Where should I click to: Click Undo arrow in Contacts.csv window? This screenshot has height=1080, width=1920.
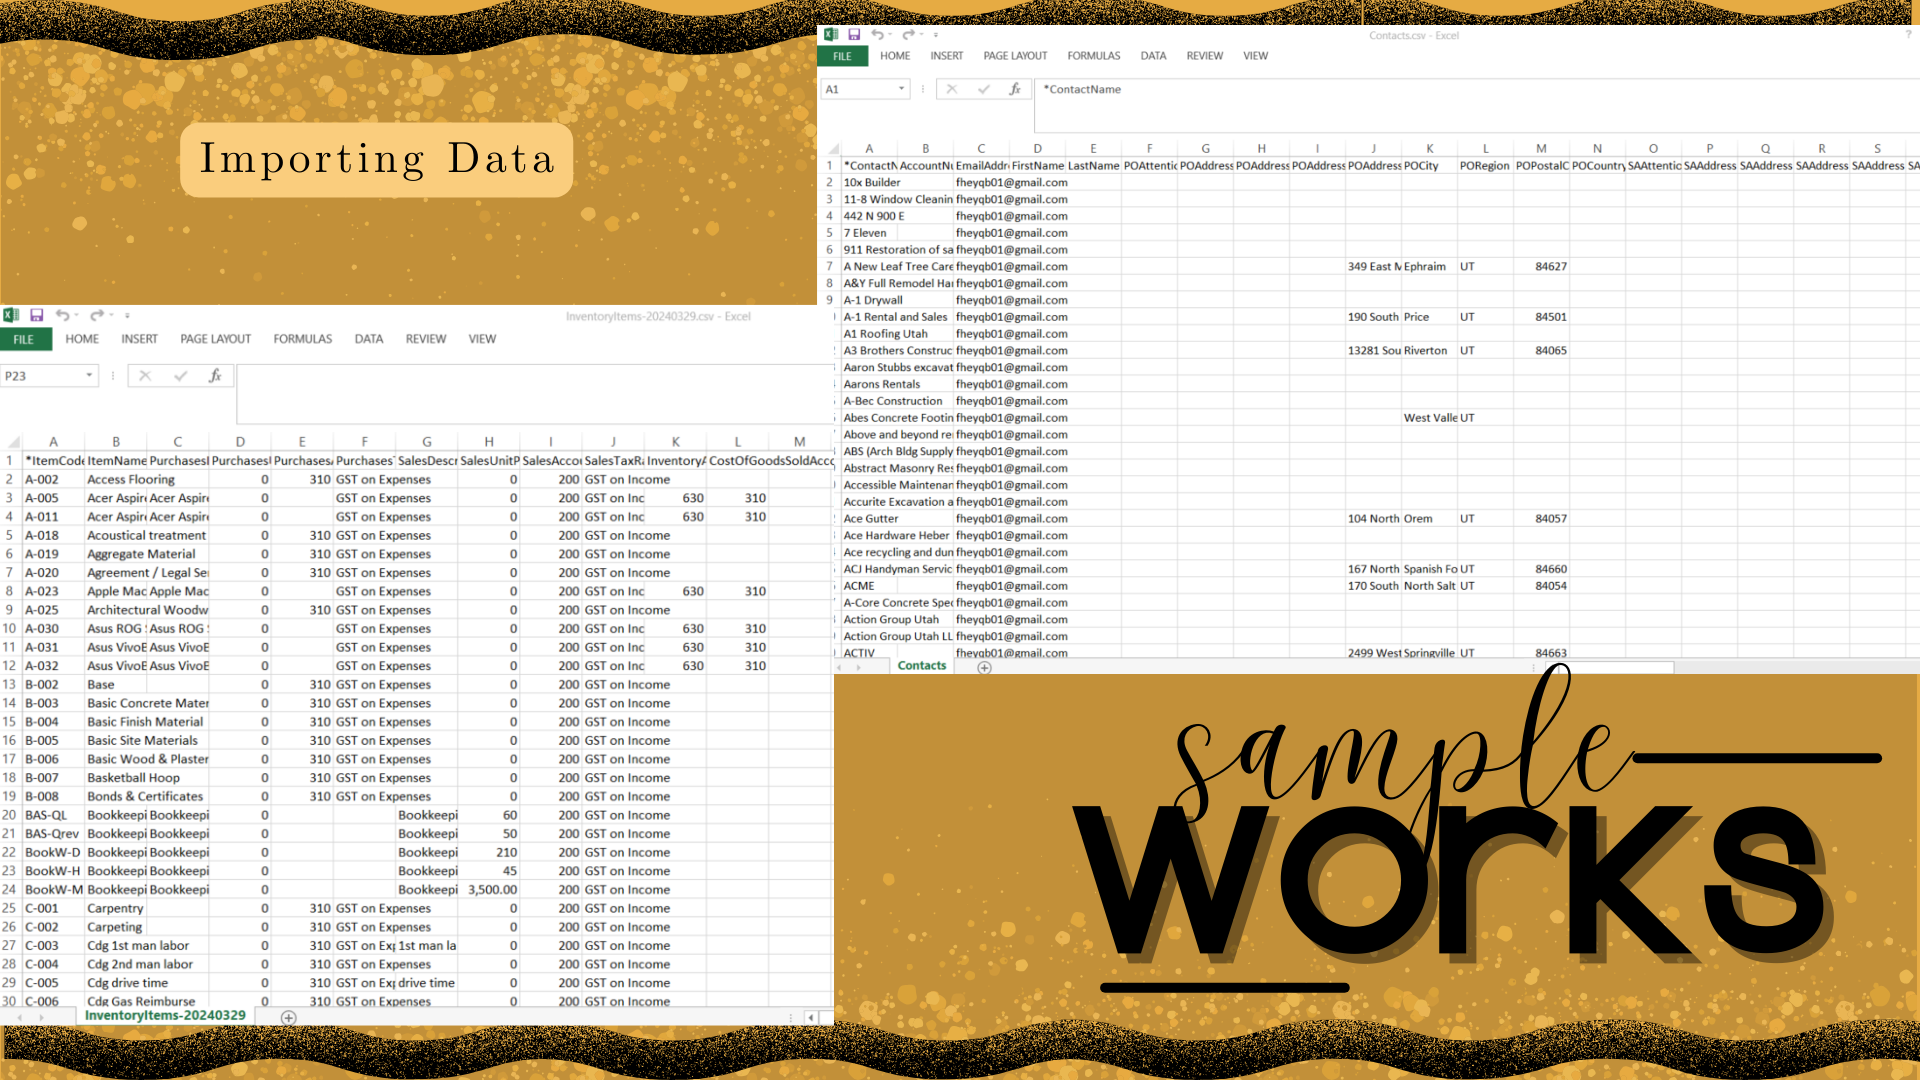(x=876, y=35)
